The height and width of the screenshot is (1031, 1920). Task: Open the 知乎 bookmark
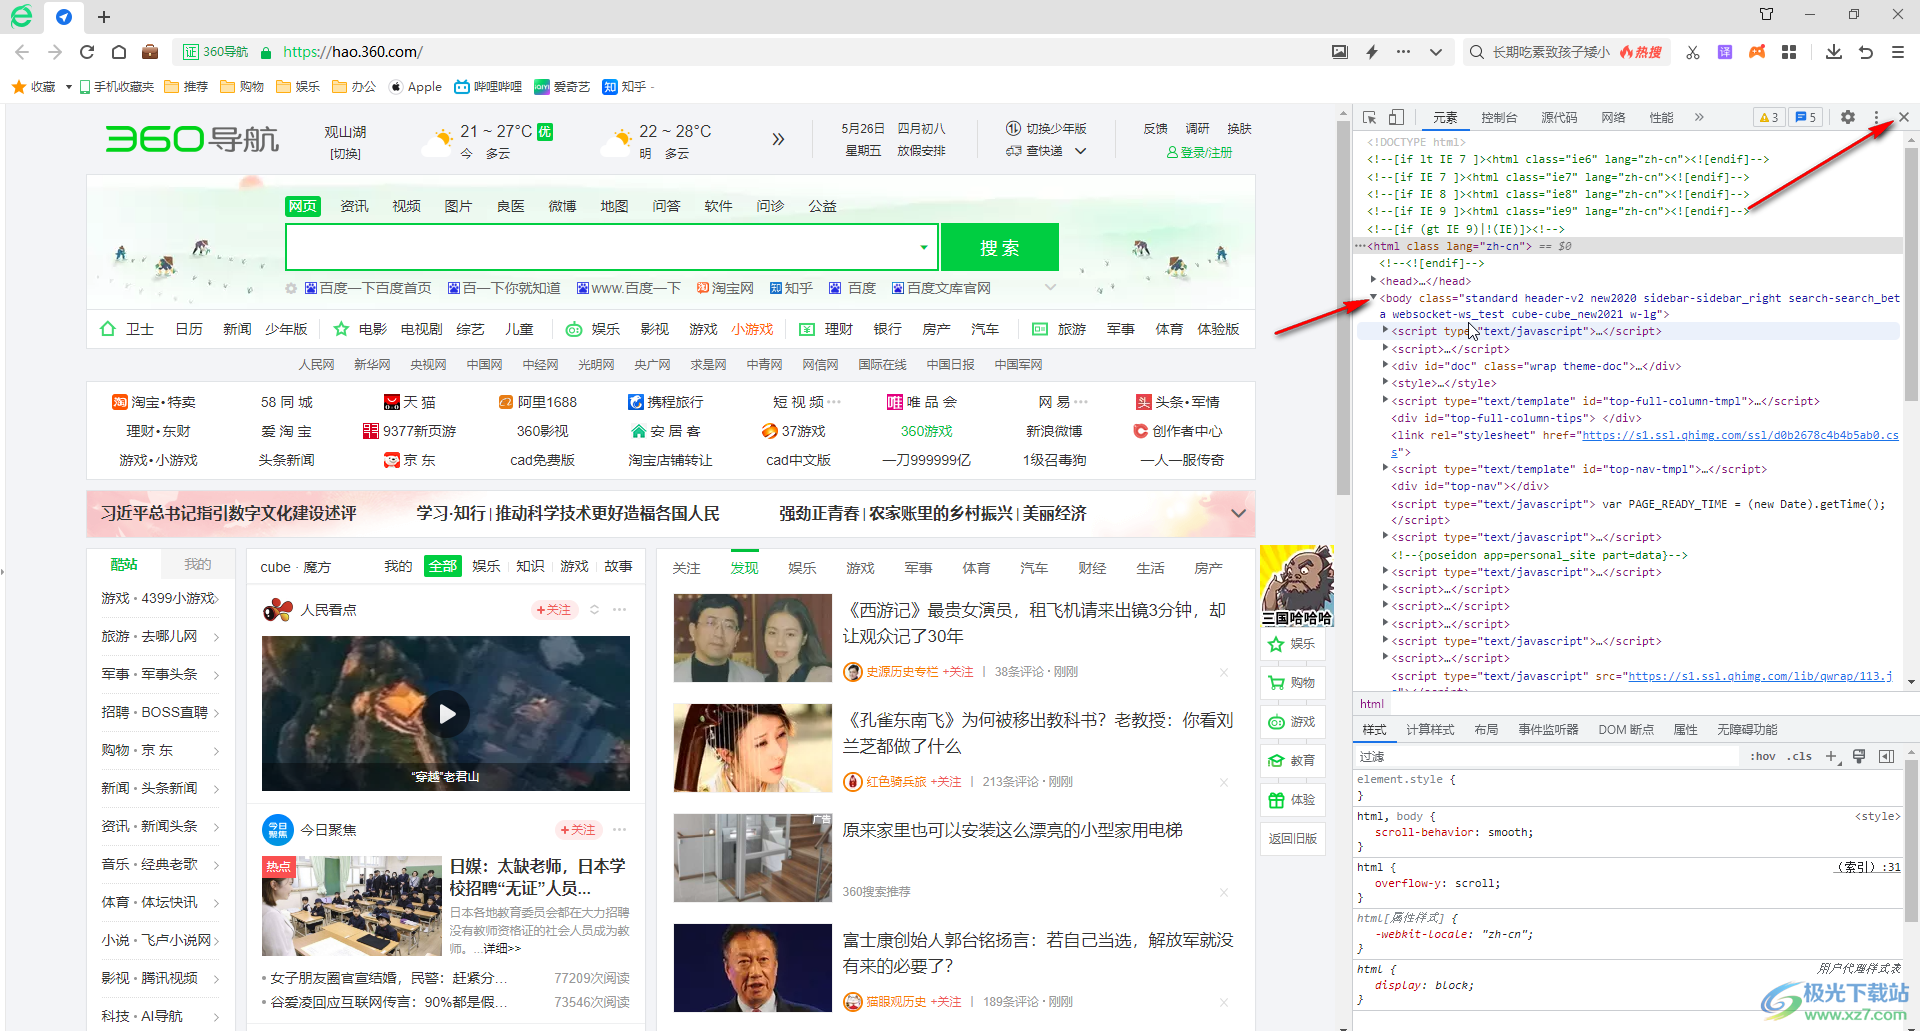point(625,87)
